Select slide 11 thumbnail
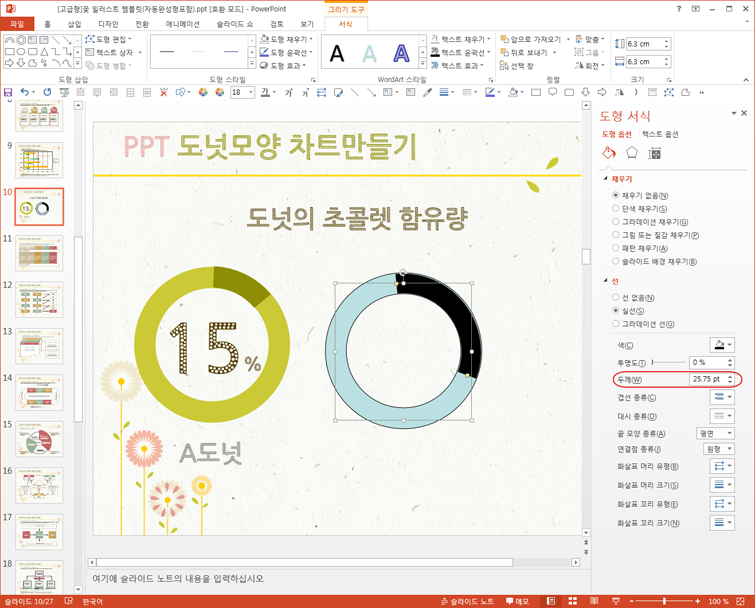 [39, 253]
